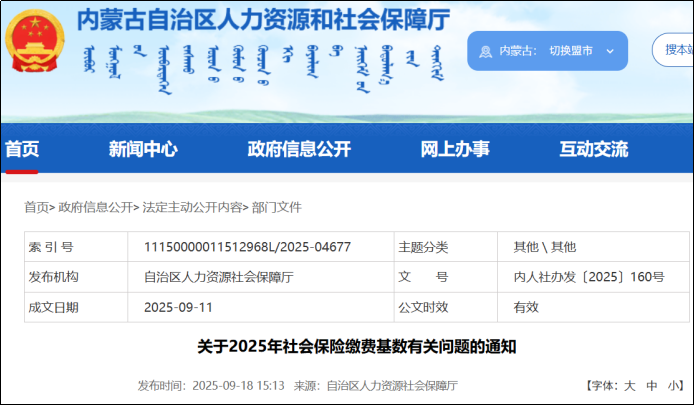The image size is (694, 406).
Task: Click the index number 11150000011512968L/2025-04677
Action: coord(247,247)
